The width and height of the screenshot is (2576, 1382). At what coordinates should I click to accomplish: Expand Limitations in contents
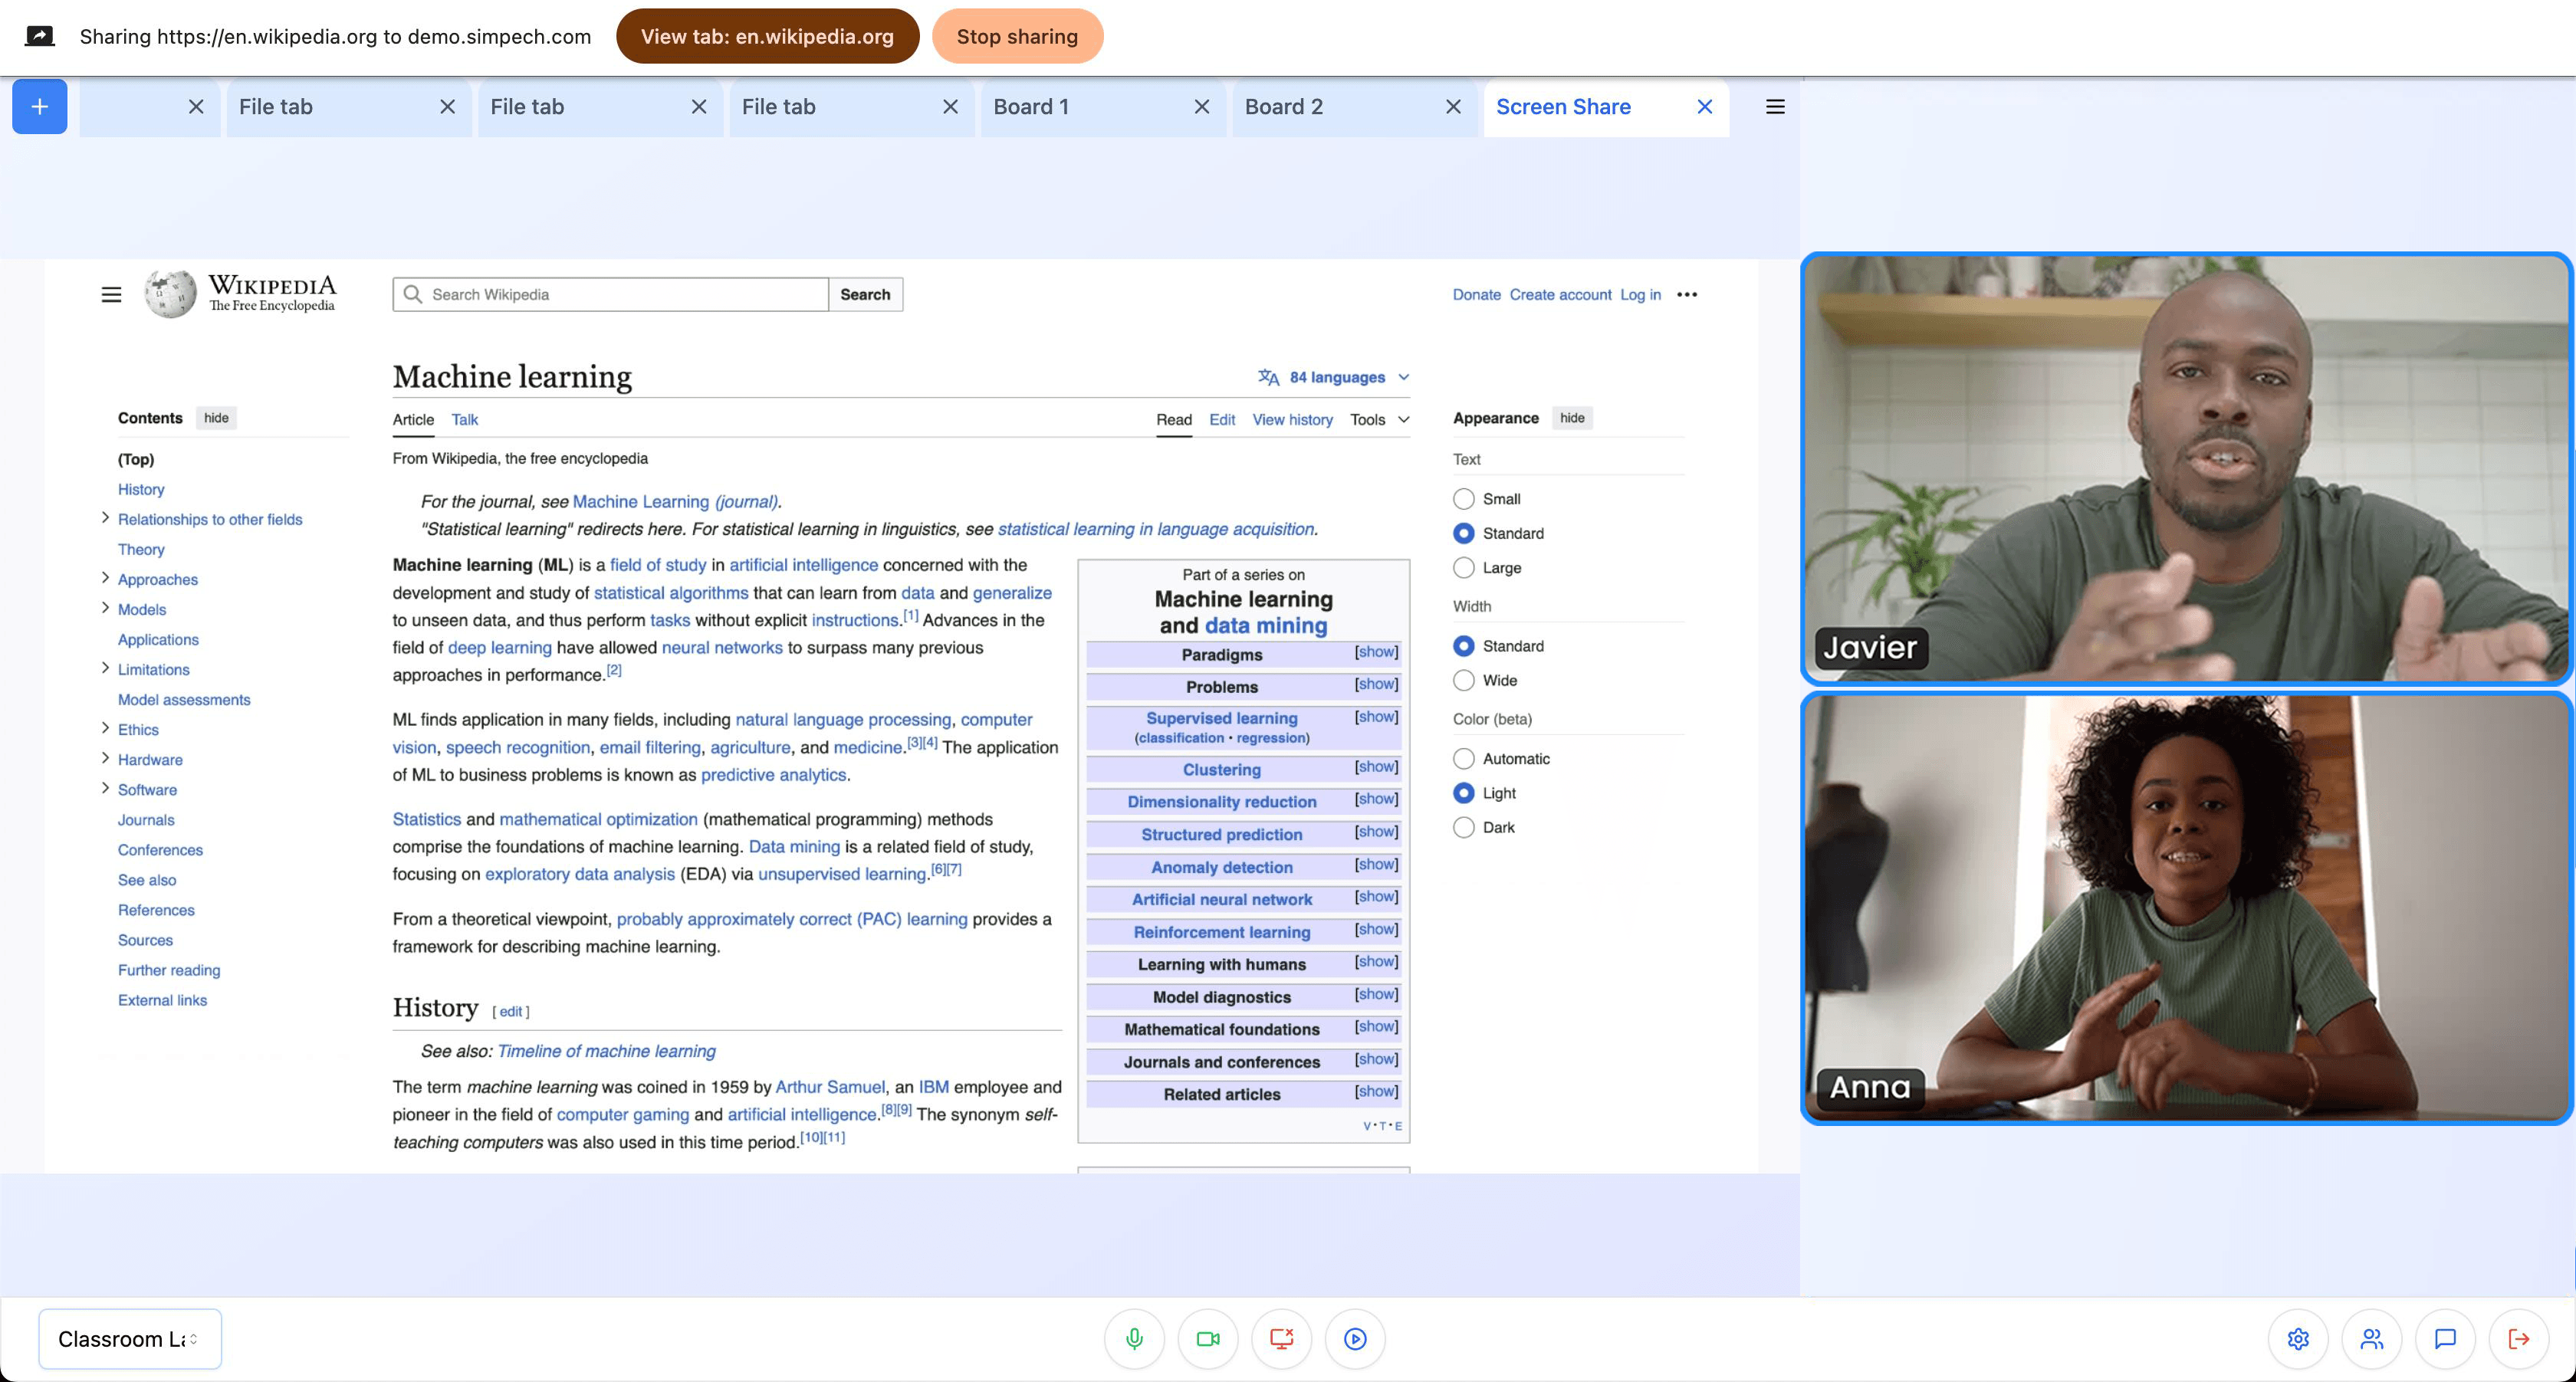coord(105,668)
